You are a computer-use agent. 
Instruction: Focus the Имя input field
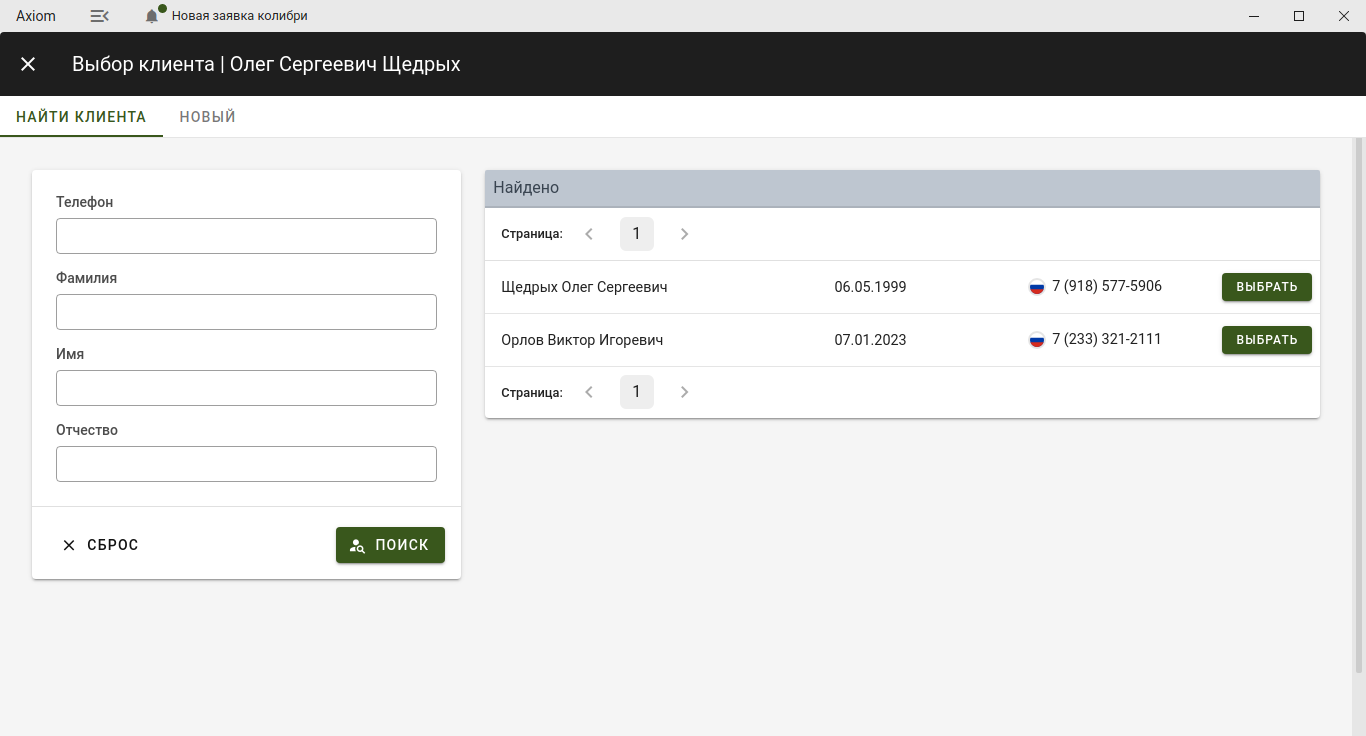click(246, 388)
